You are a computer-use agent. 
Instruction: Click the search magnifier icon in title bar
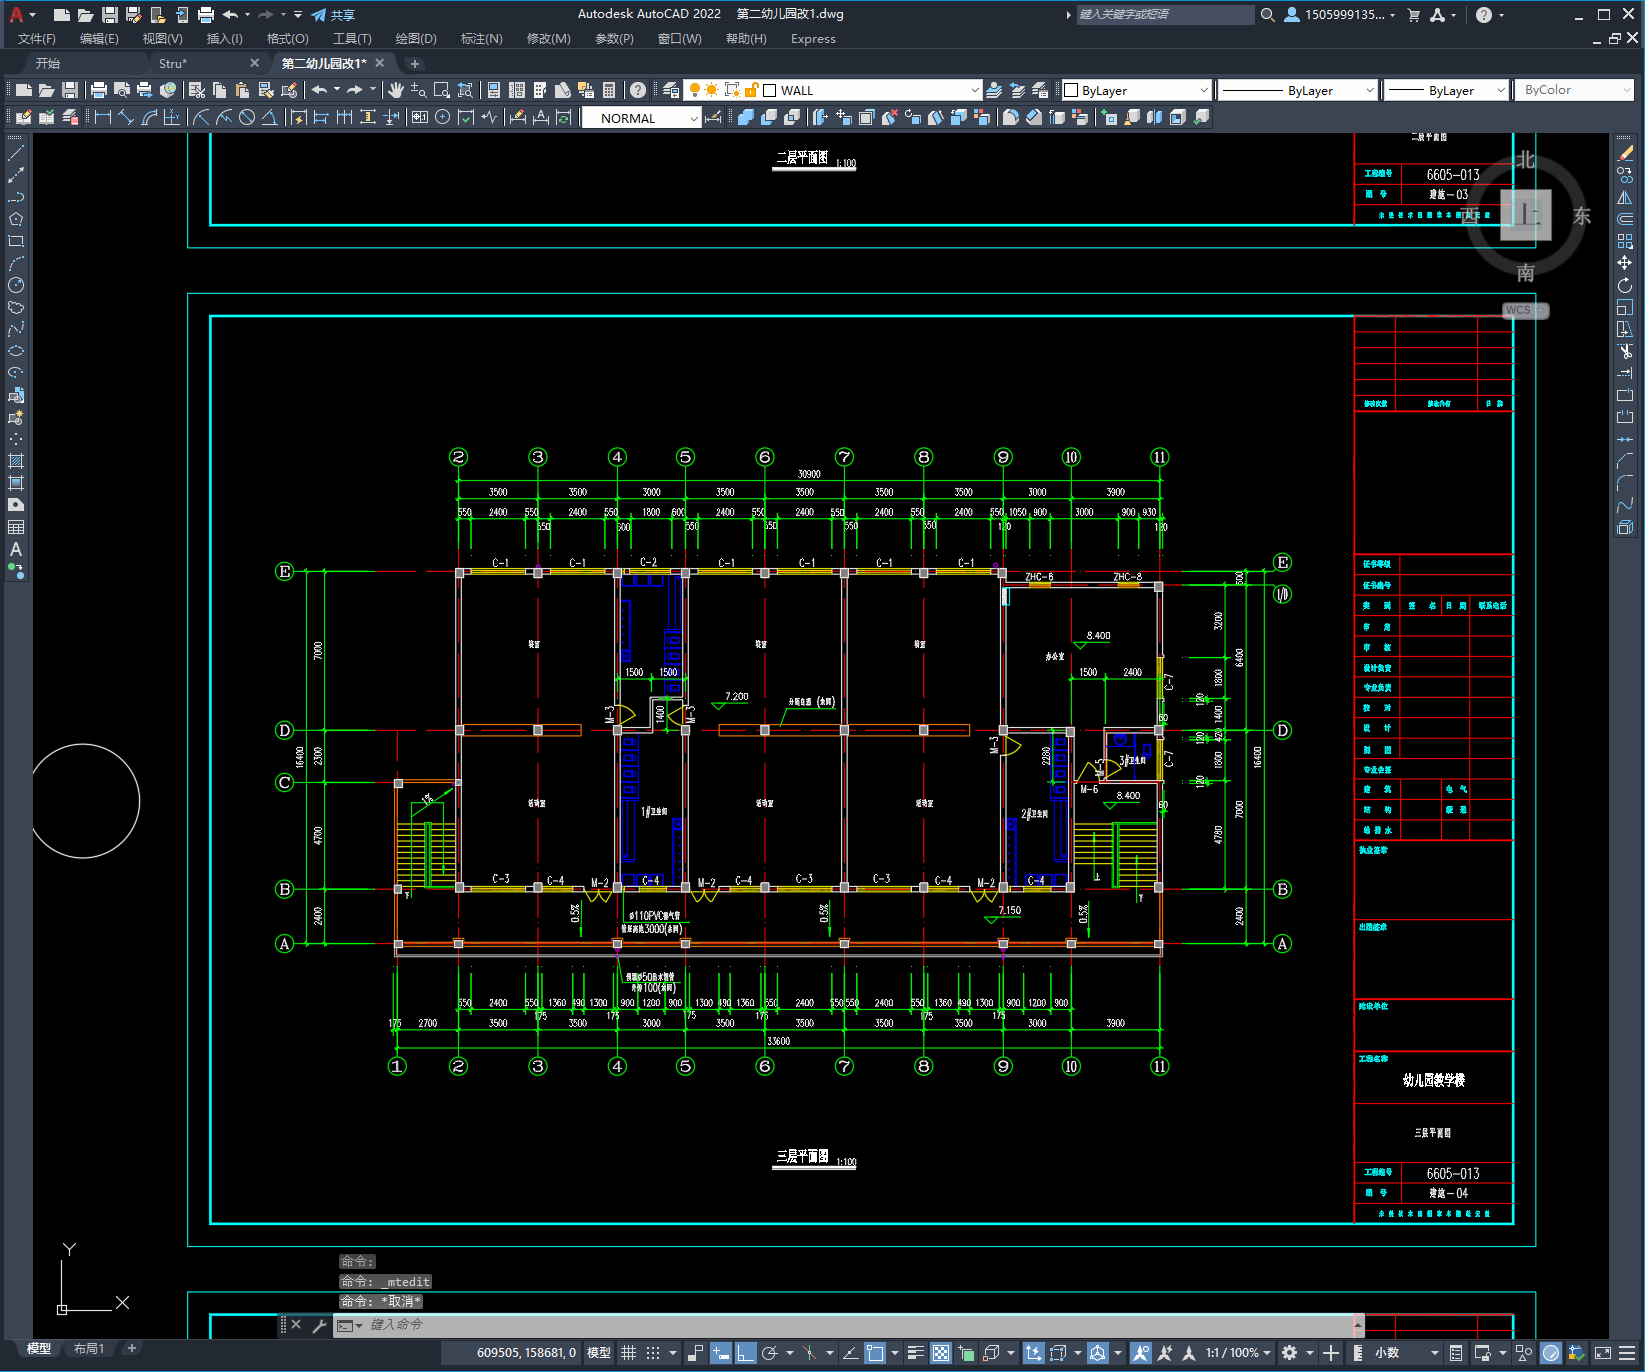(1267, 15)
